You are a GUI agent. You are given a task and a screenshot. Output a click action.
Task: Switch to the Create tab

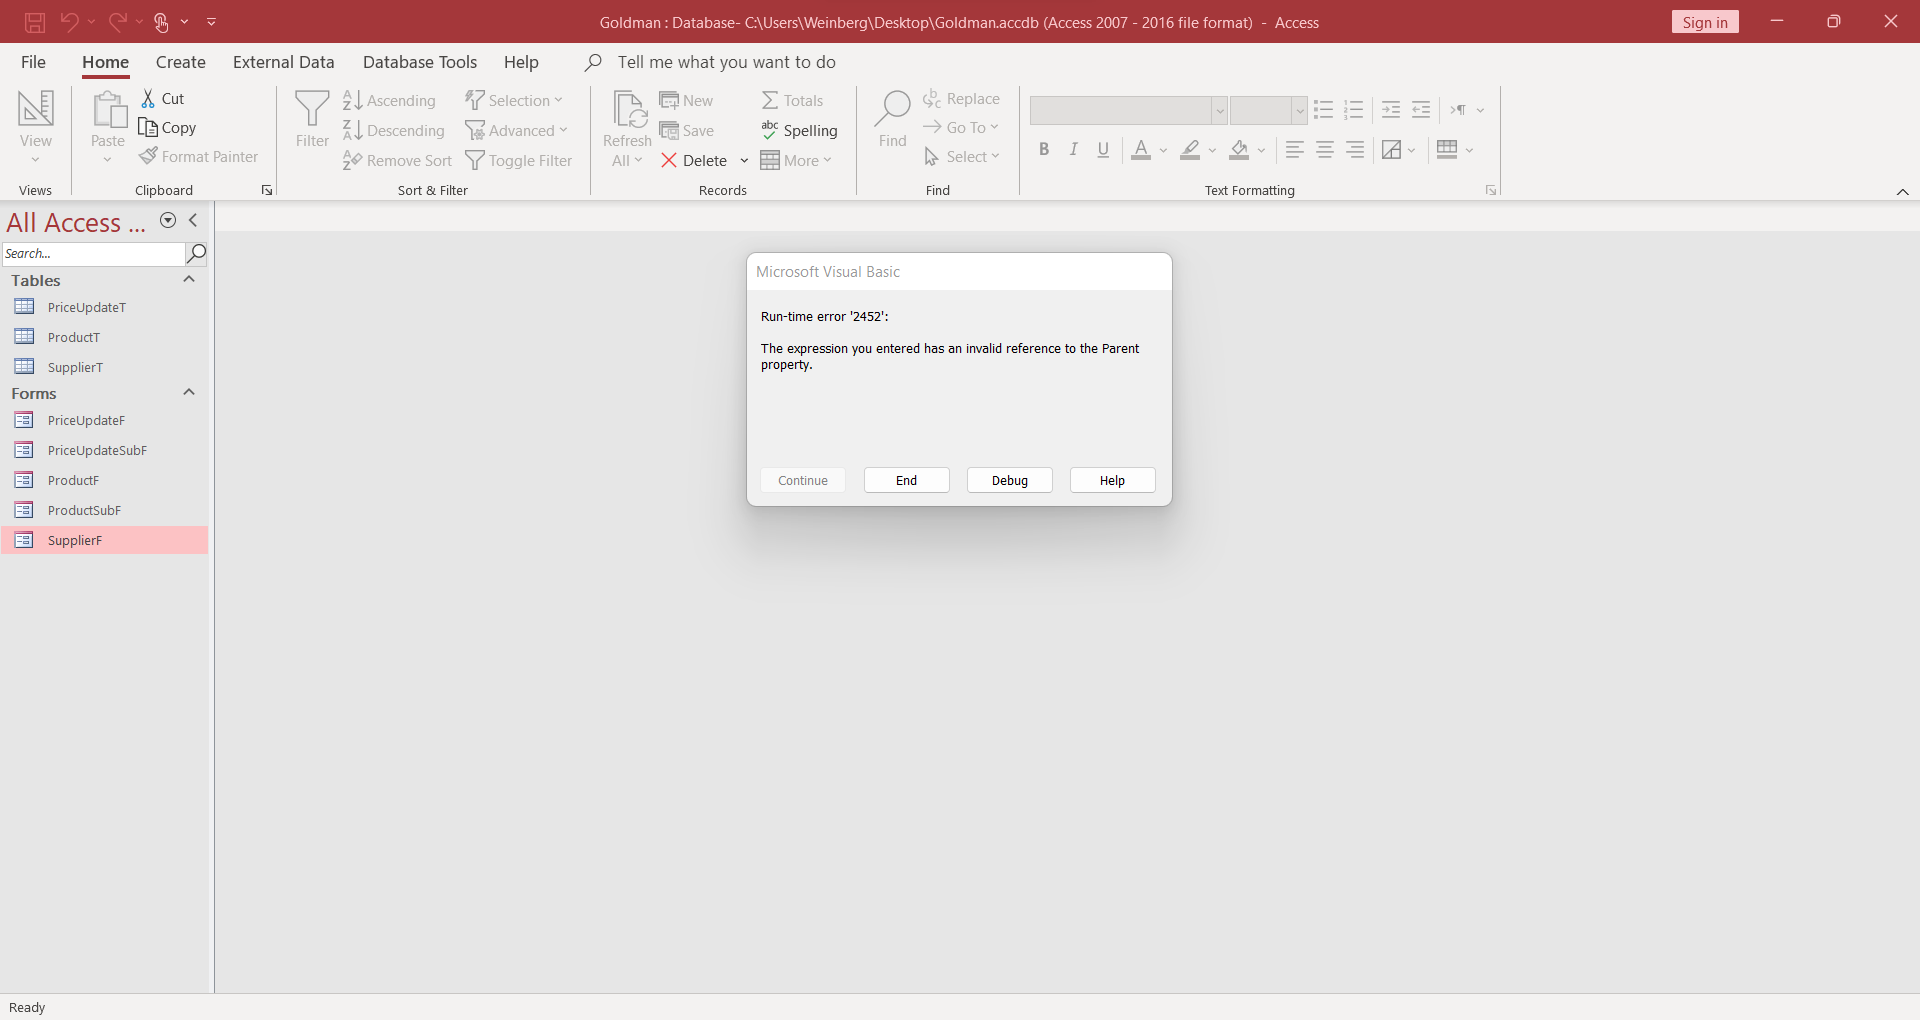(180, 62)
